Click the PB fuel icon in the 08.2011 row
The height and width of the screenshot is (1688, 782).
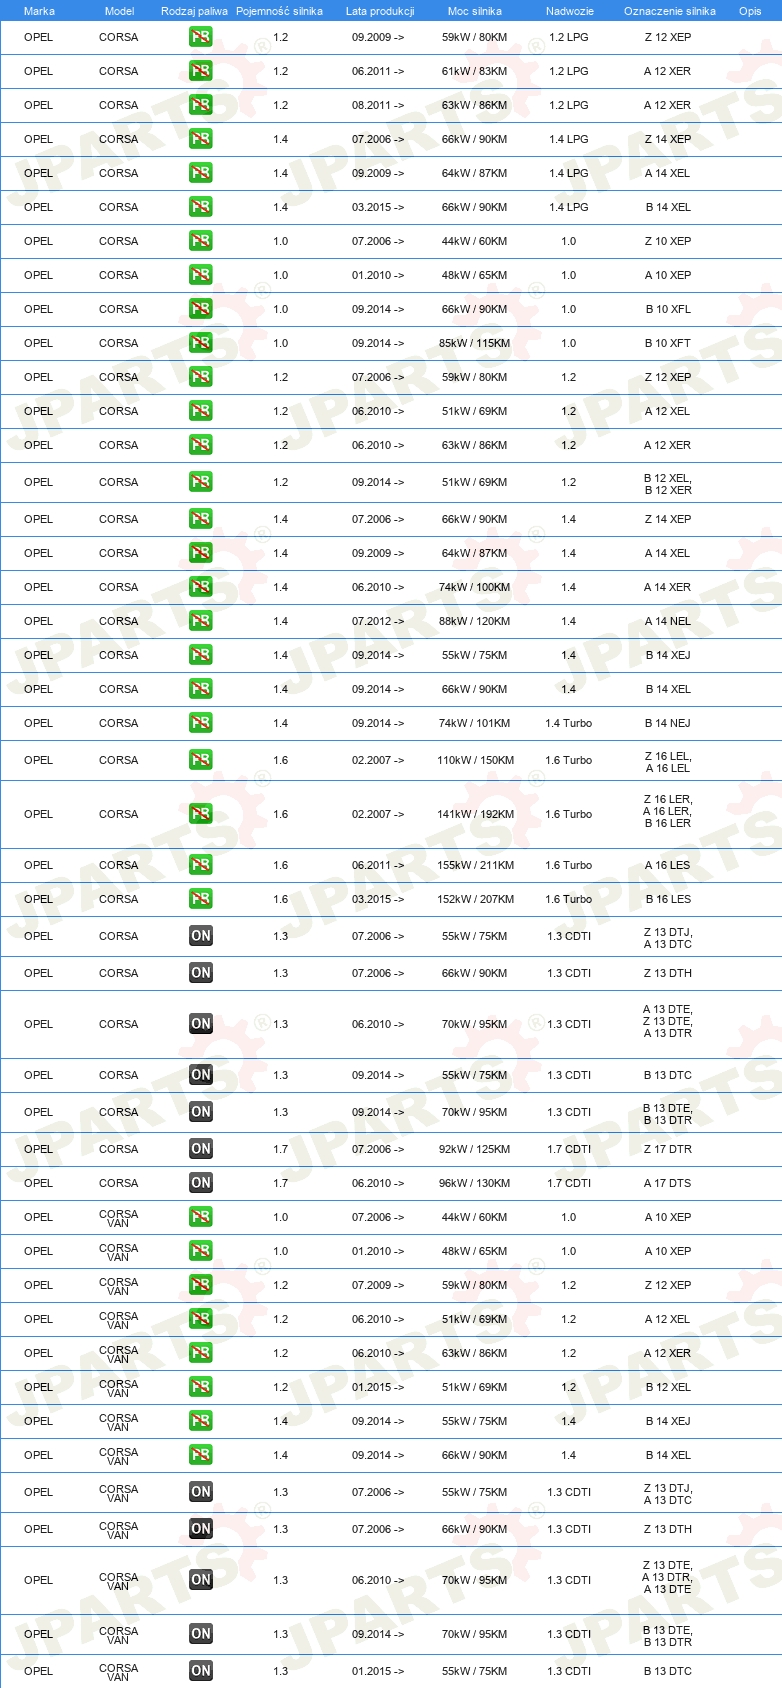[201, 105]
